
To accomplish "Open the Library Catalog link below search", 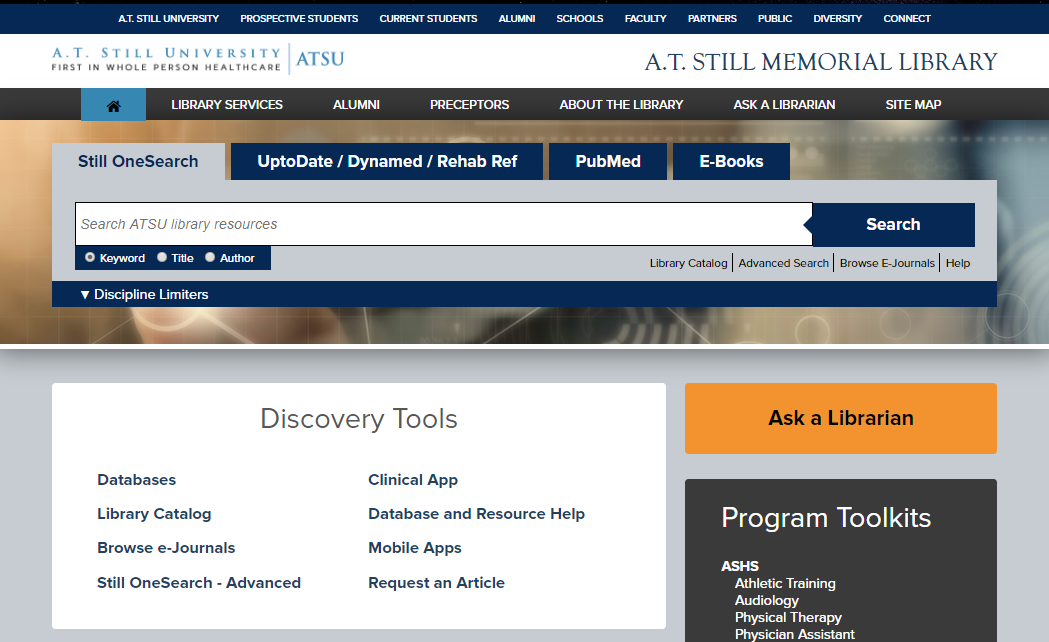I will click(x=688, y=263).
